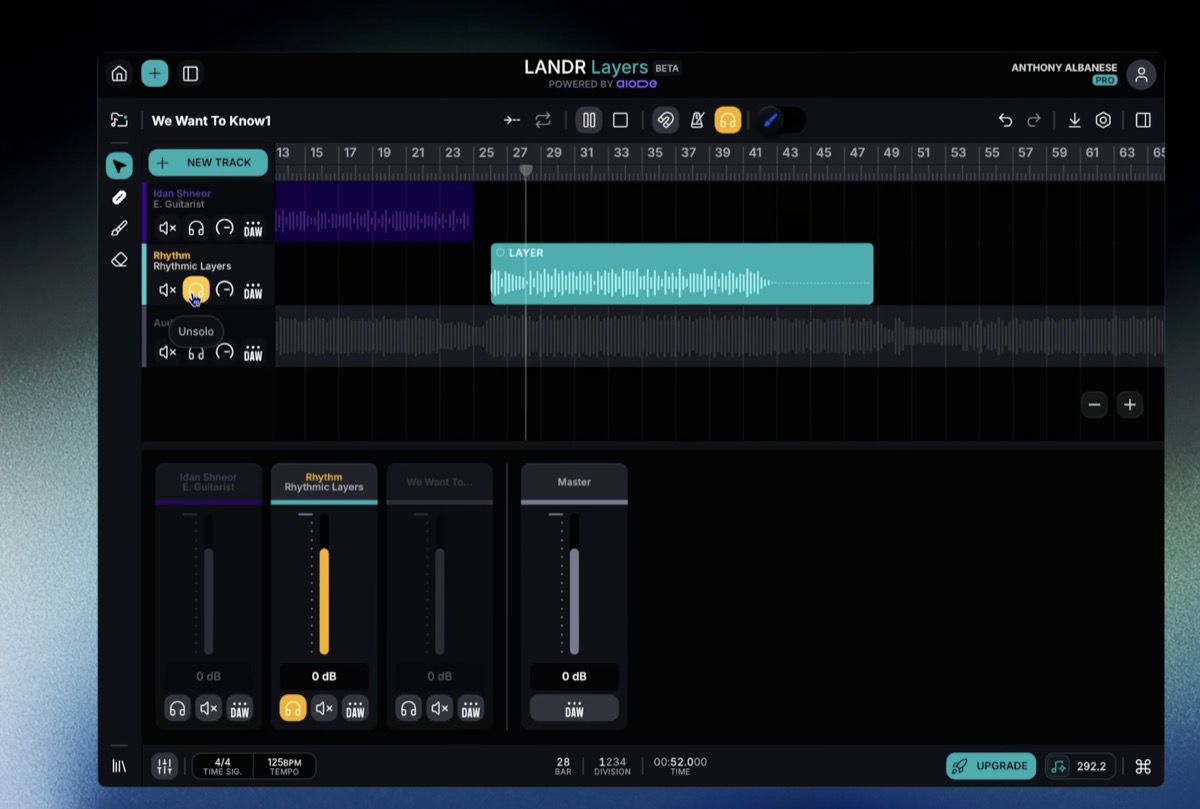Screen dimensions: 1200x809
Task: Click the playhead marker on the ruler
Action: tap(526, 171)
